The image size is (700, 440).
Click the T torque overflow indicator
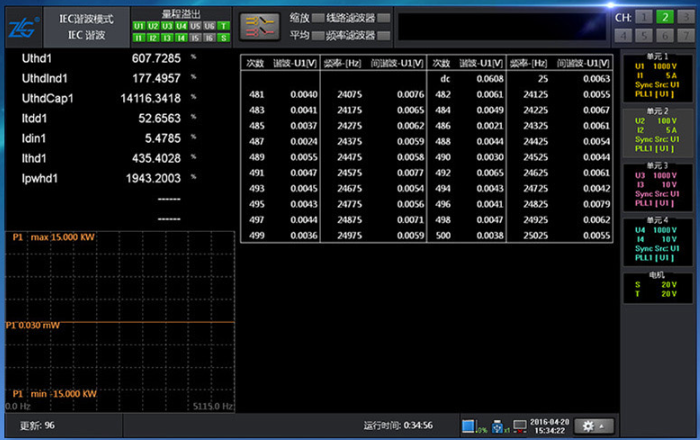(x=224, y=26)
